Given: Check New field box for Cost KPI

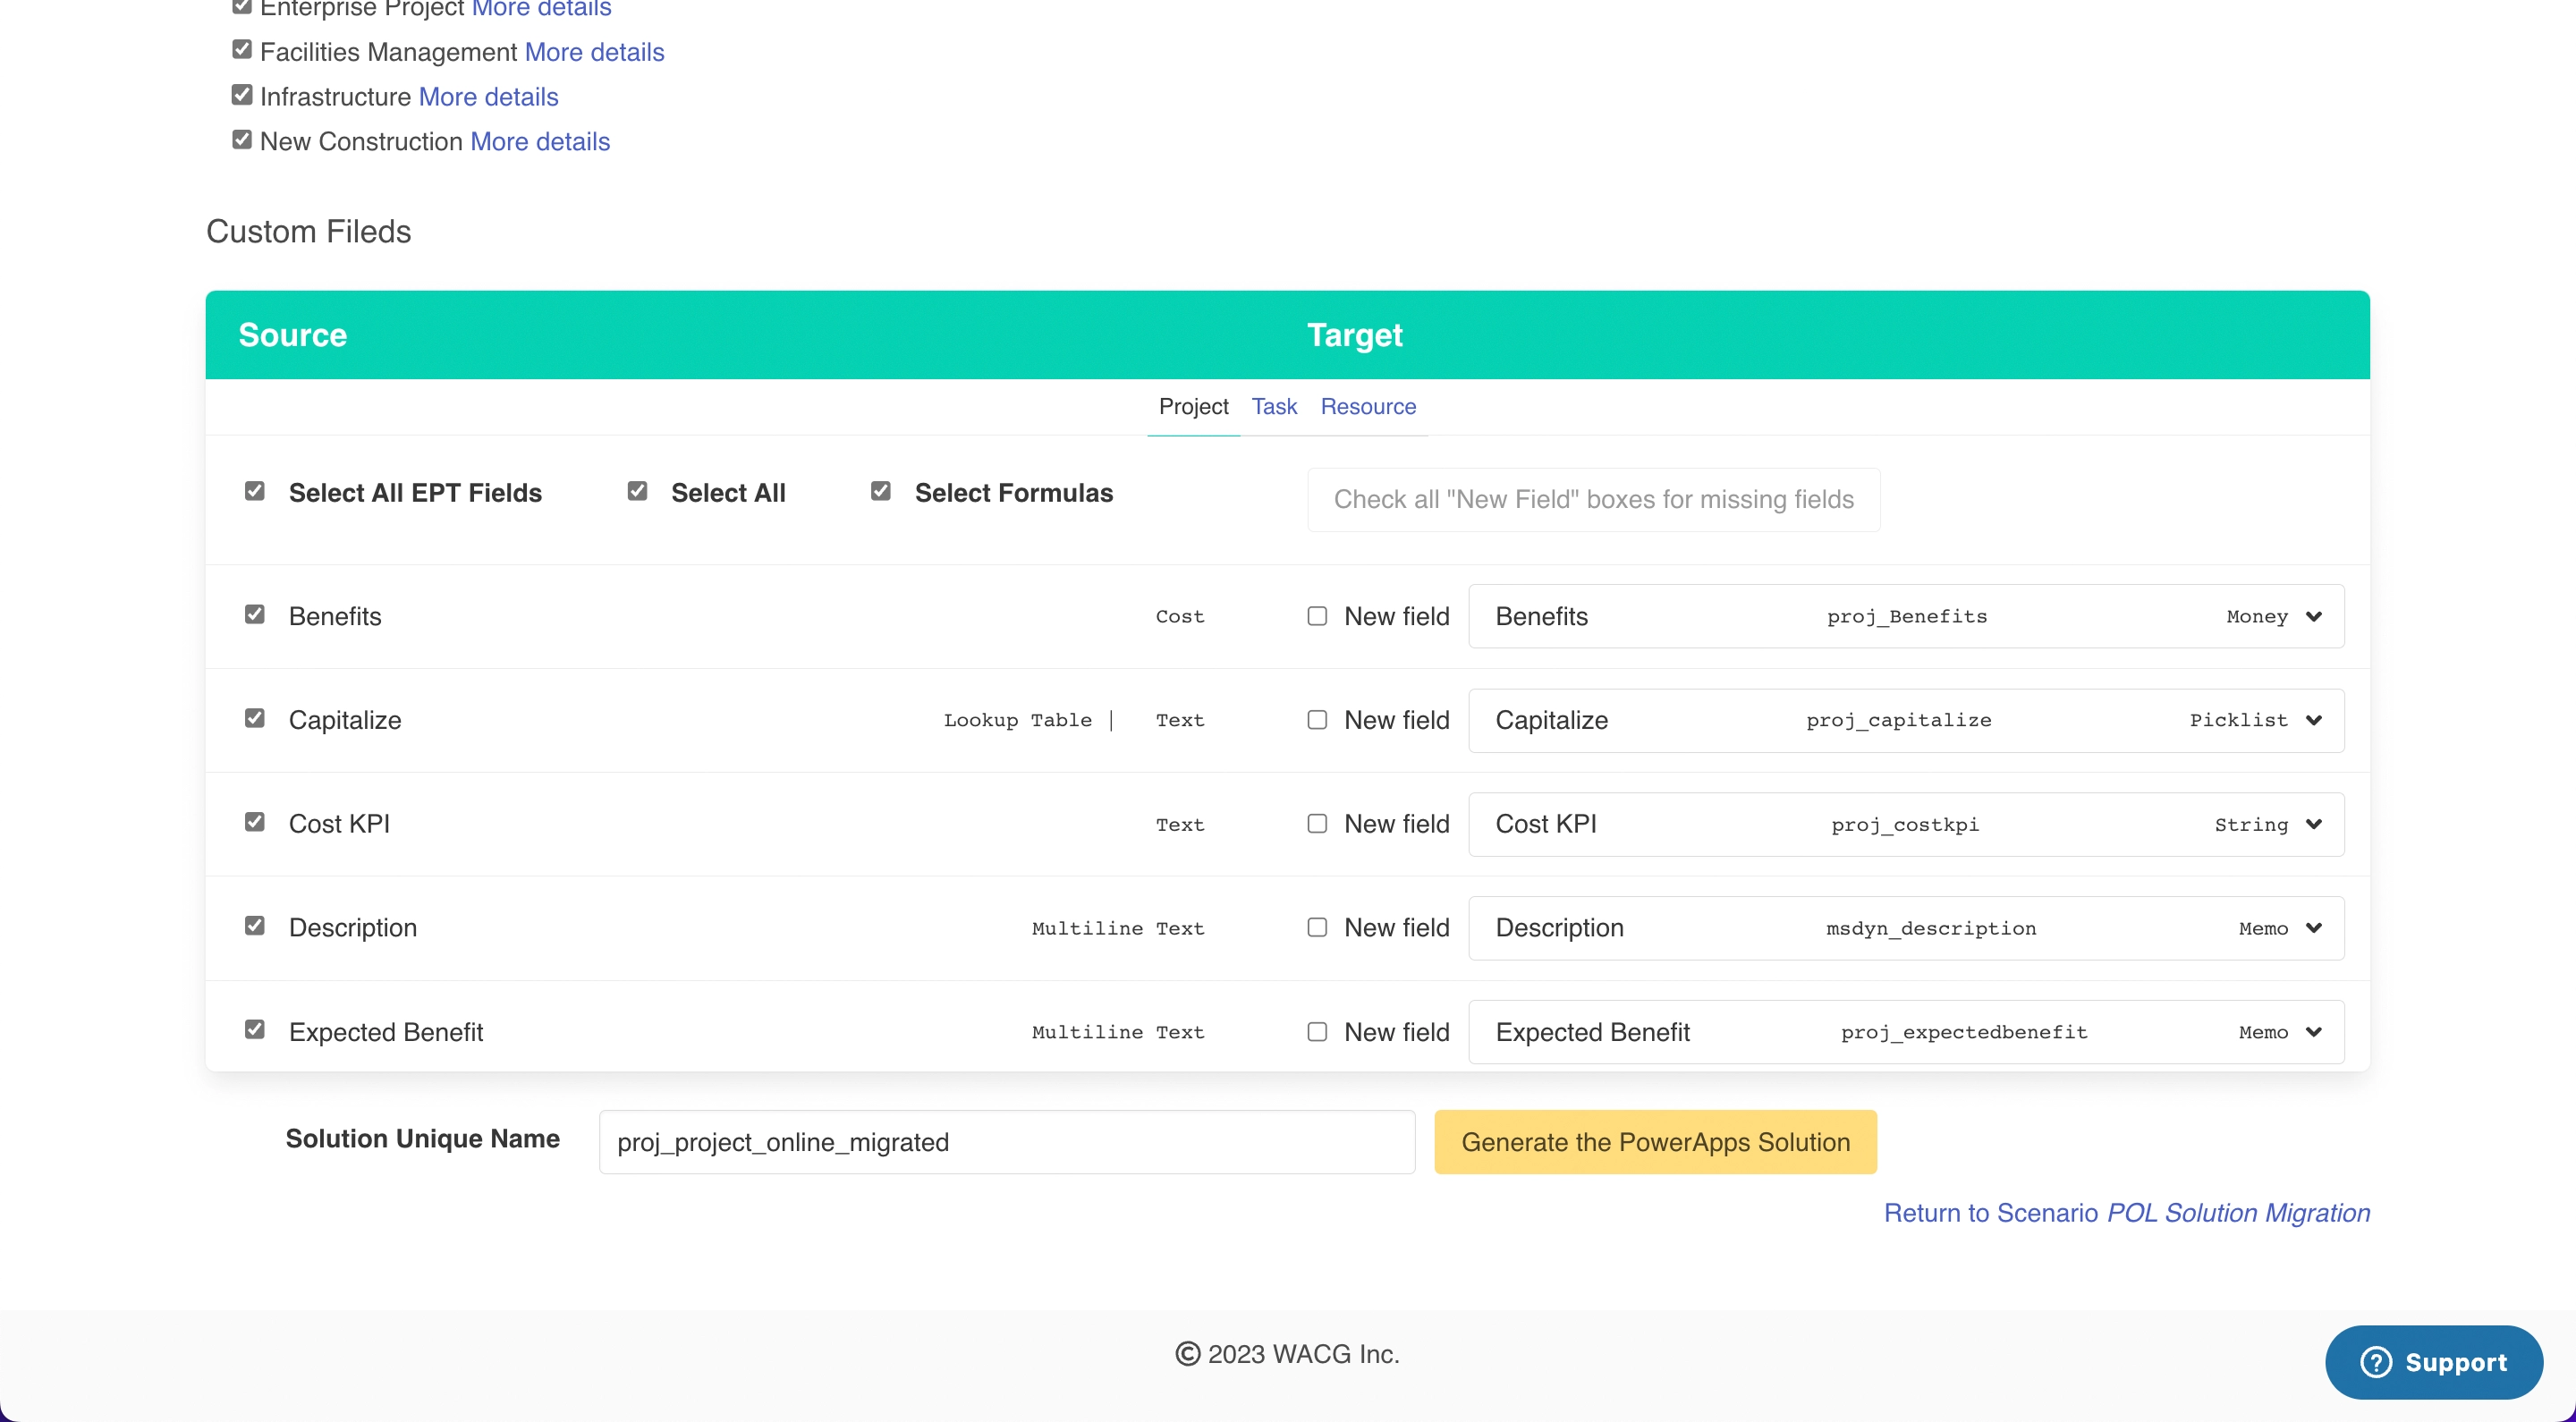Looking at the screenshot, I should [x=1317, y=824].
